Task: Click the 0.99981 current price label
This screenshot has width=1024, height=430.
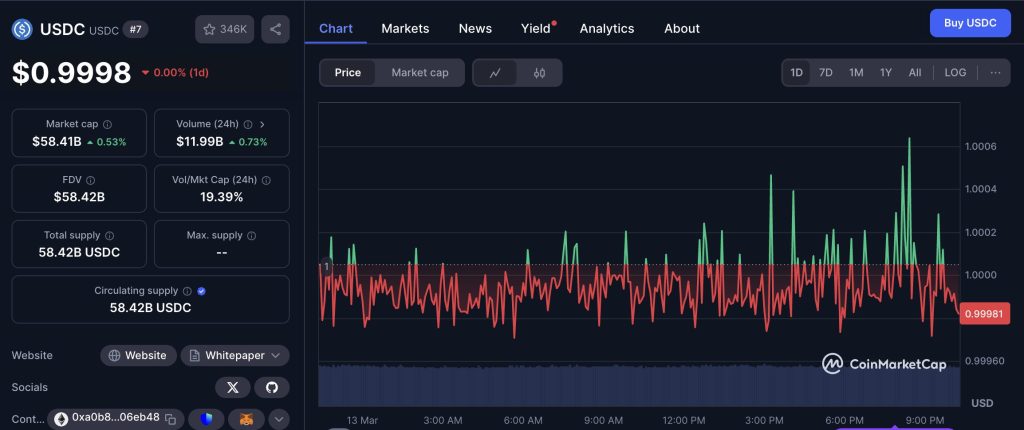Action: click(983, 314)
